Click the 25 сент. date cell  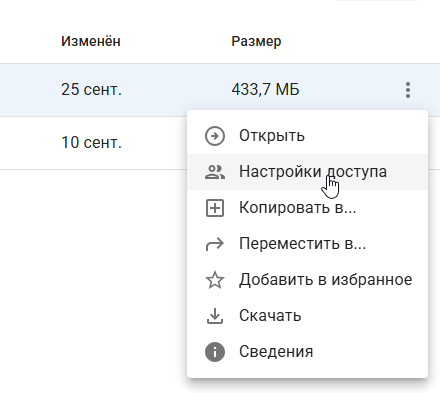point(91,90)
